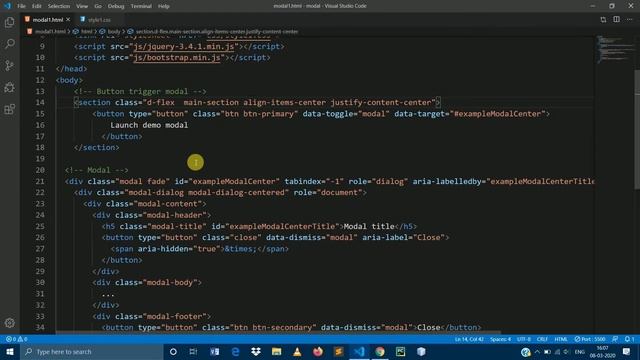Screen dimensions: 640x360
Task: Open the Selection menu
Action: 59,6
